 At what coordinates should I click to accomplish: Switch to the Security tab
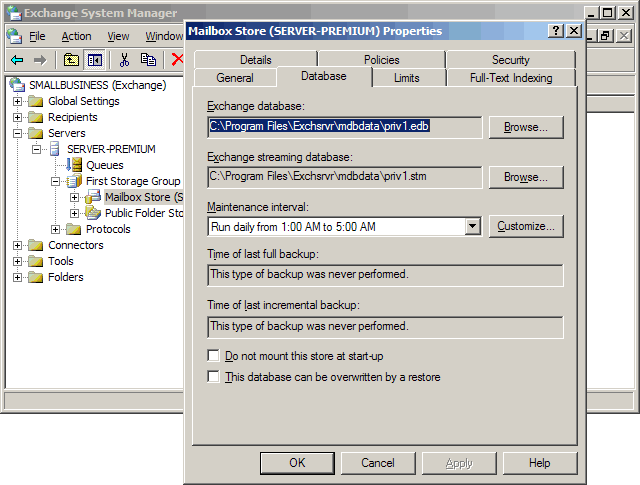pyautogui.click(x=511, y=60)
